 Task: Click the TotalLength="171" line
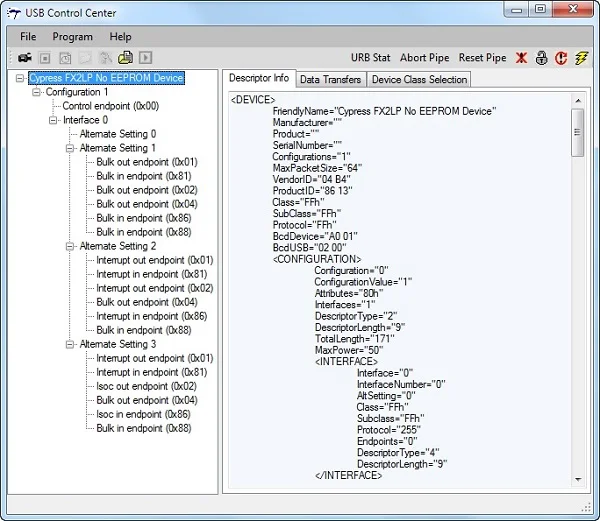(354, 339)
